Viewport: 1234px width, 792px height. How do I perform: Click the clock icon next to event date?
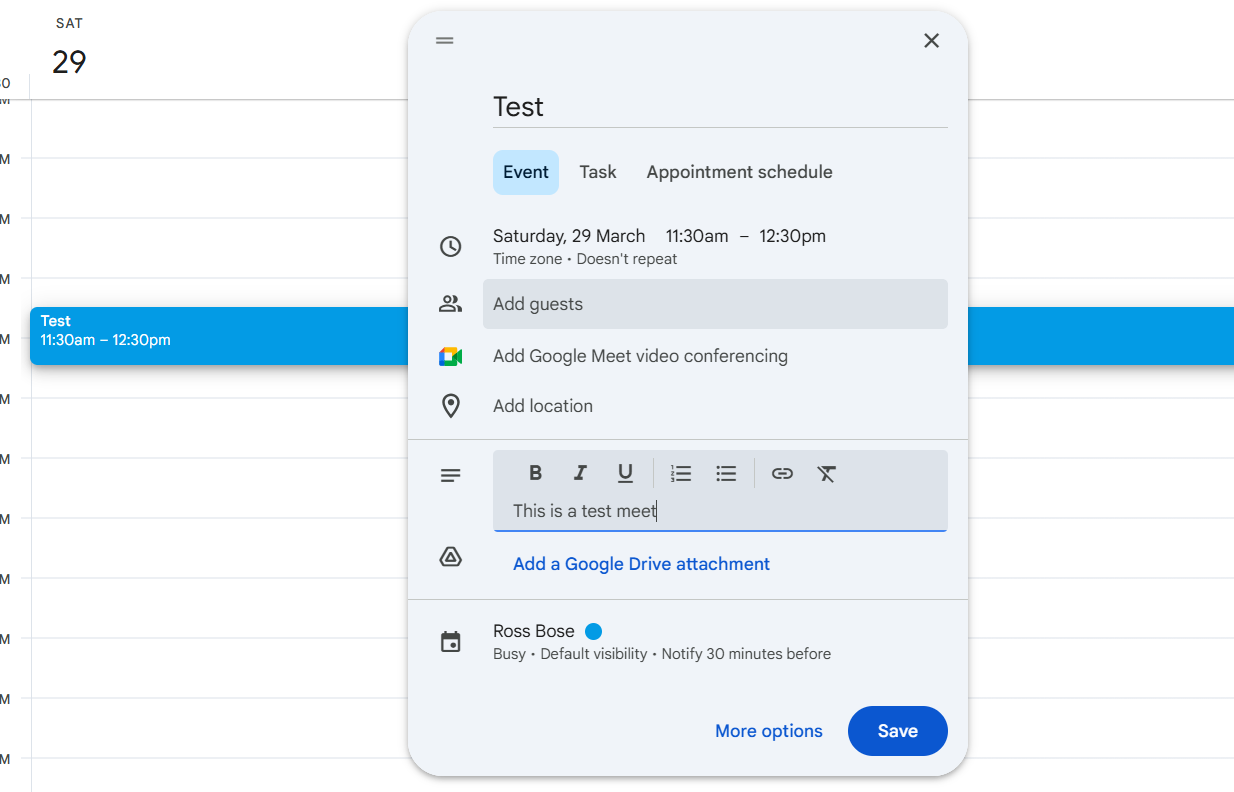click(450, 246)
